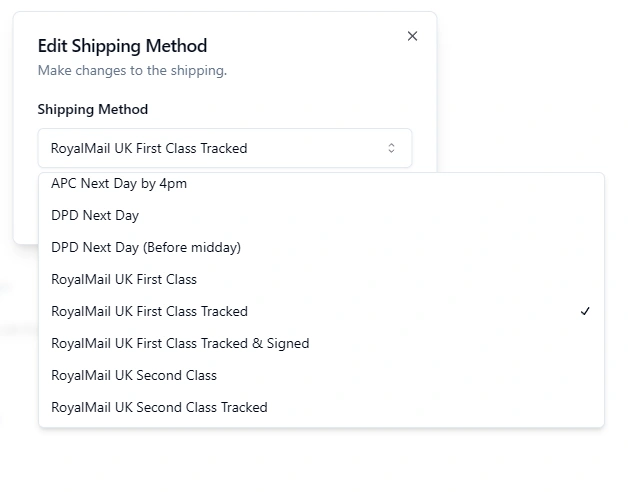628x492 pixels.
Task: Pick DPD Next Day (Before midday)
Action: coord(146,247)
